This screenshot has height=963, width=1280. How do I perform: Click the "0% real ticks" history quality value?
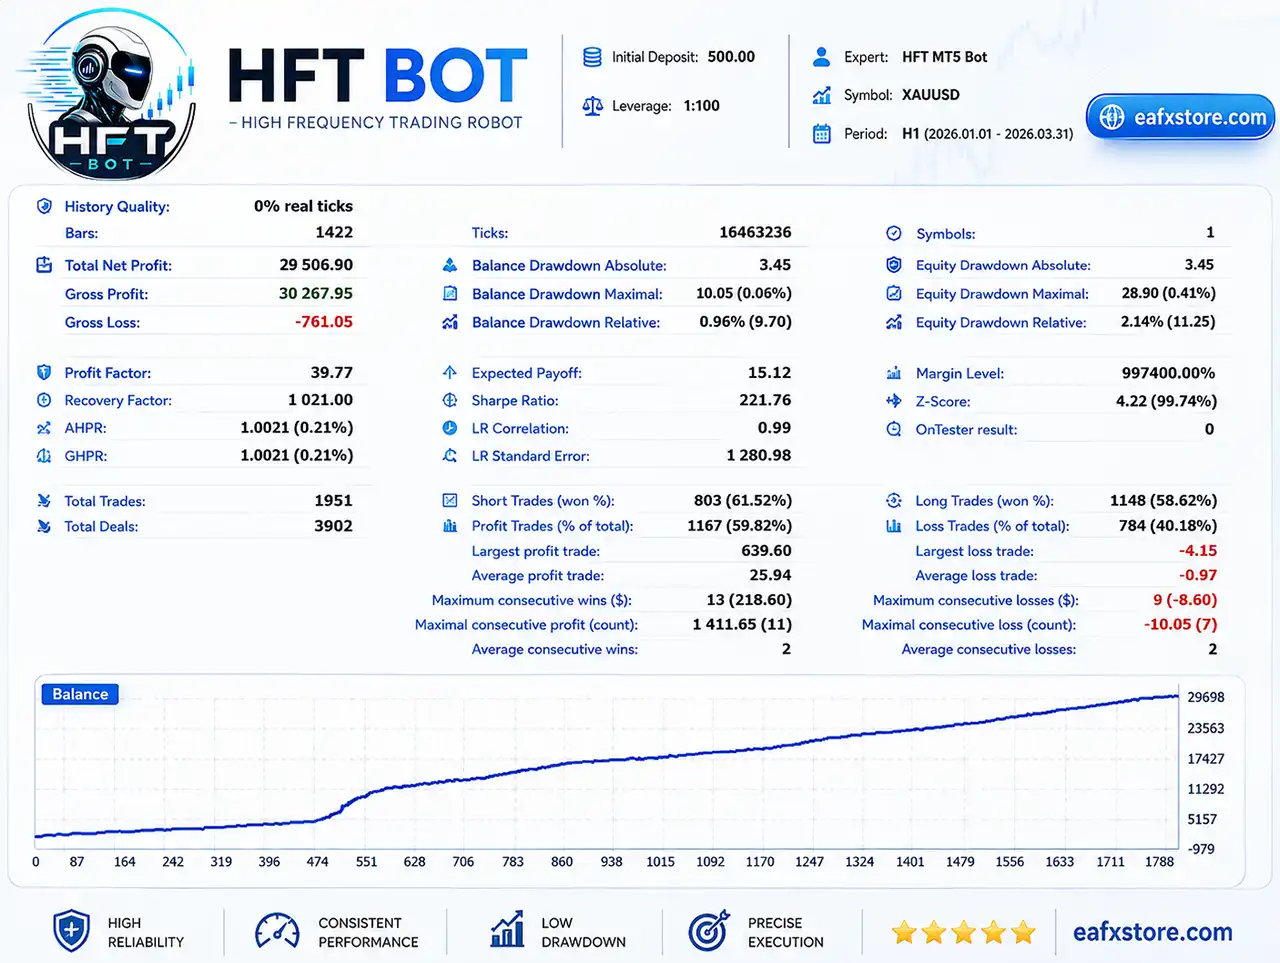[x=303, y=206]
